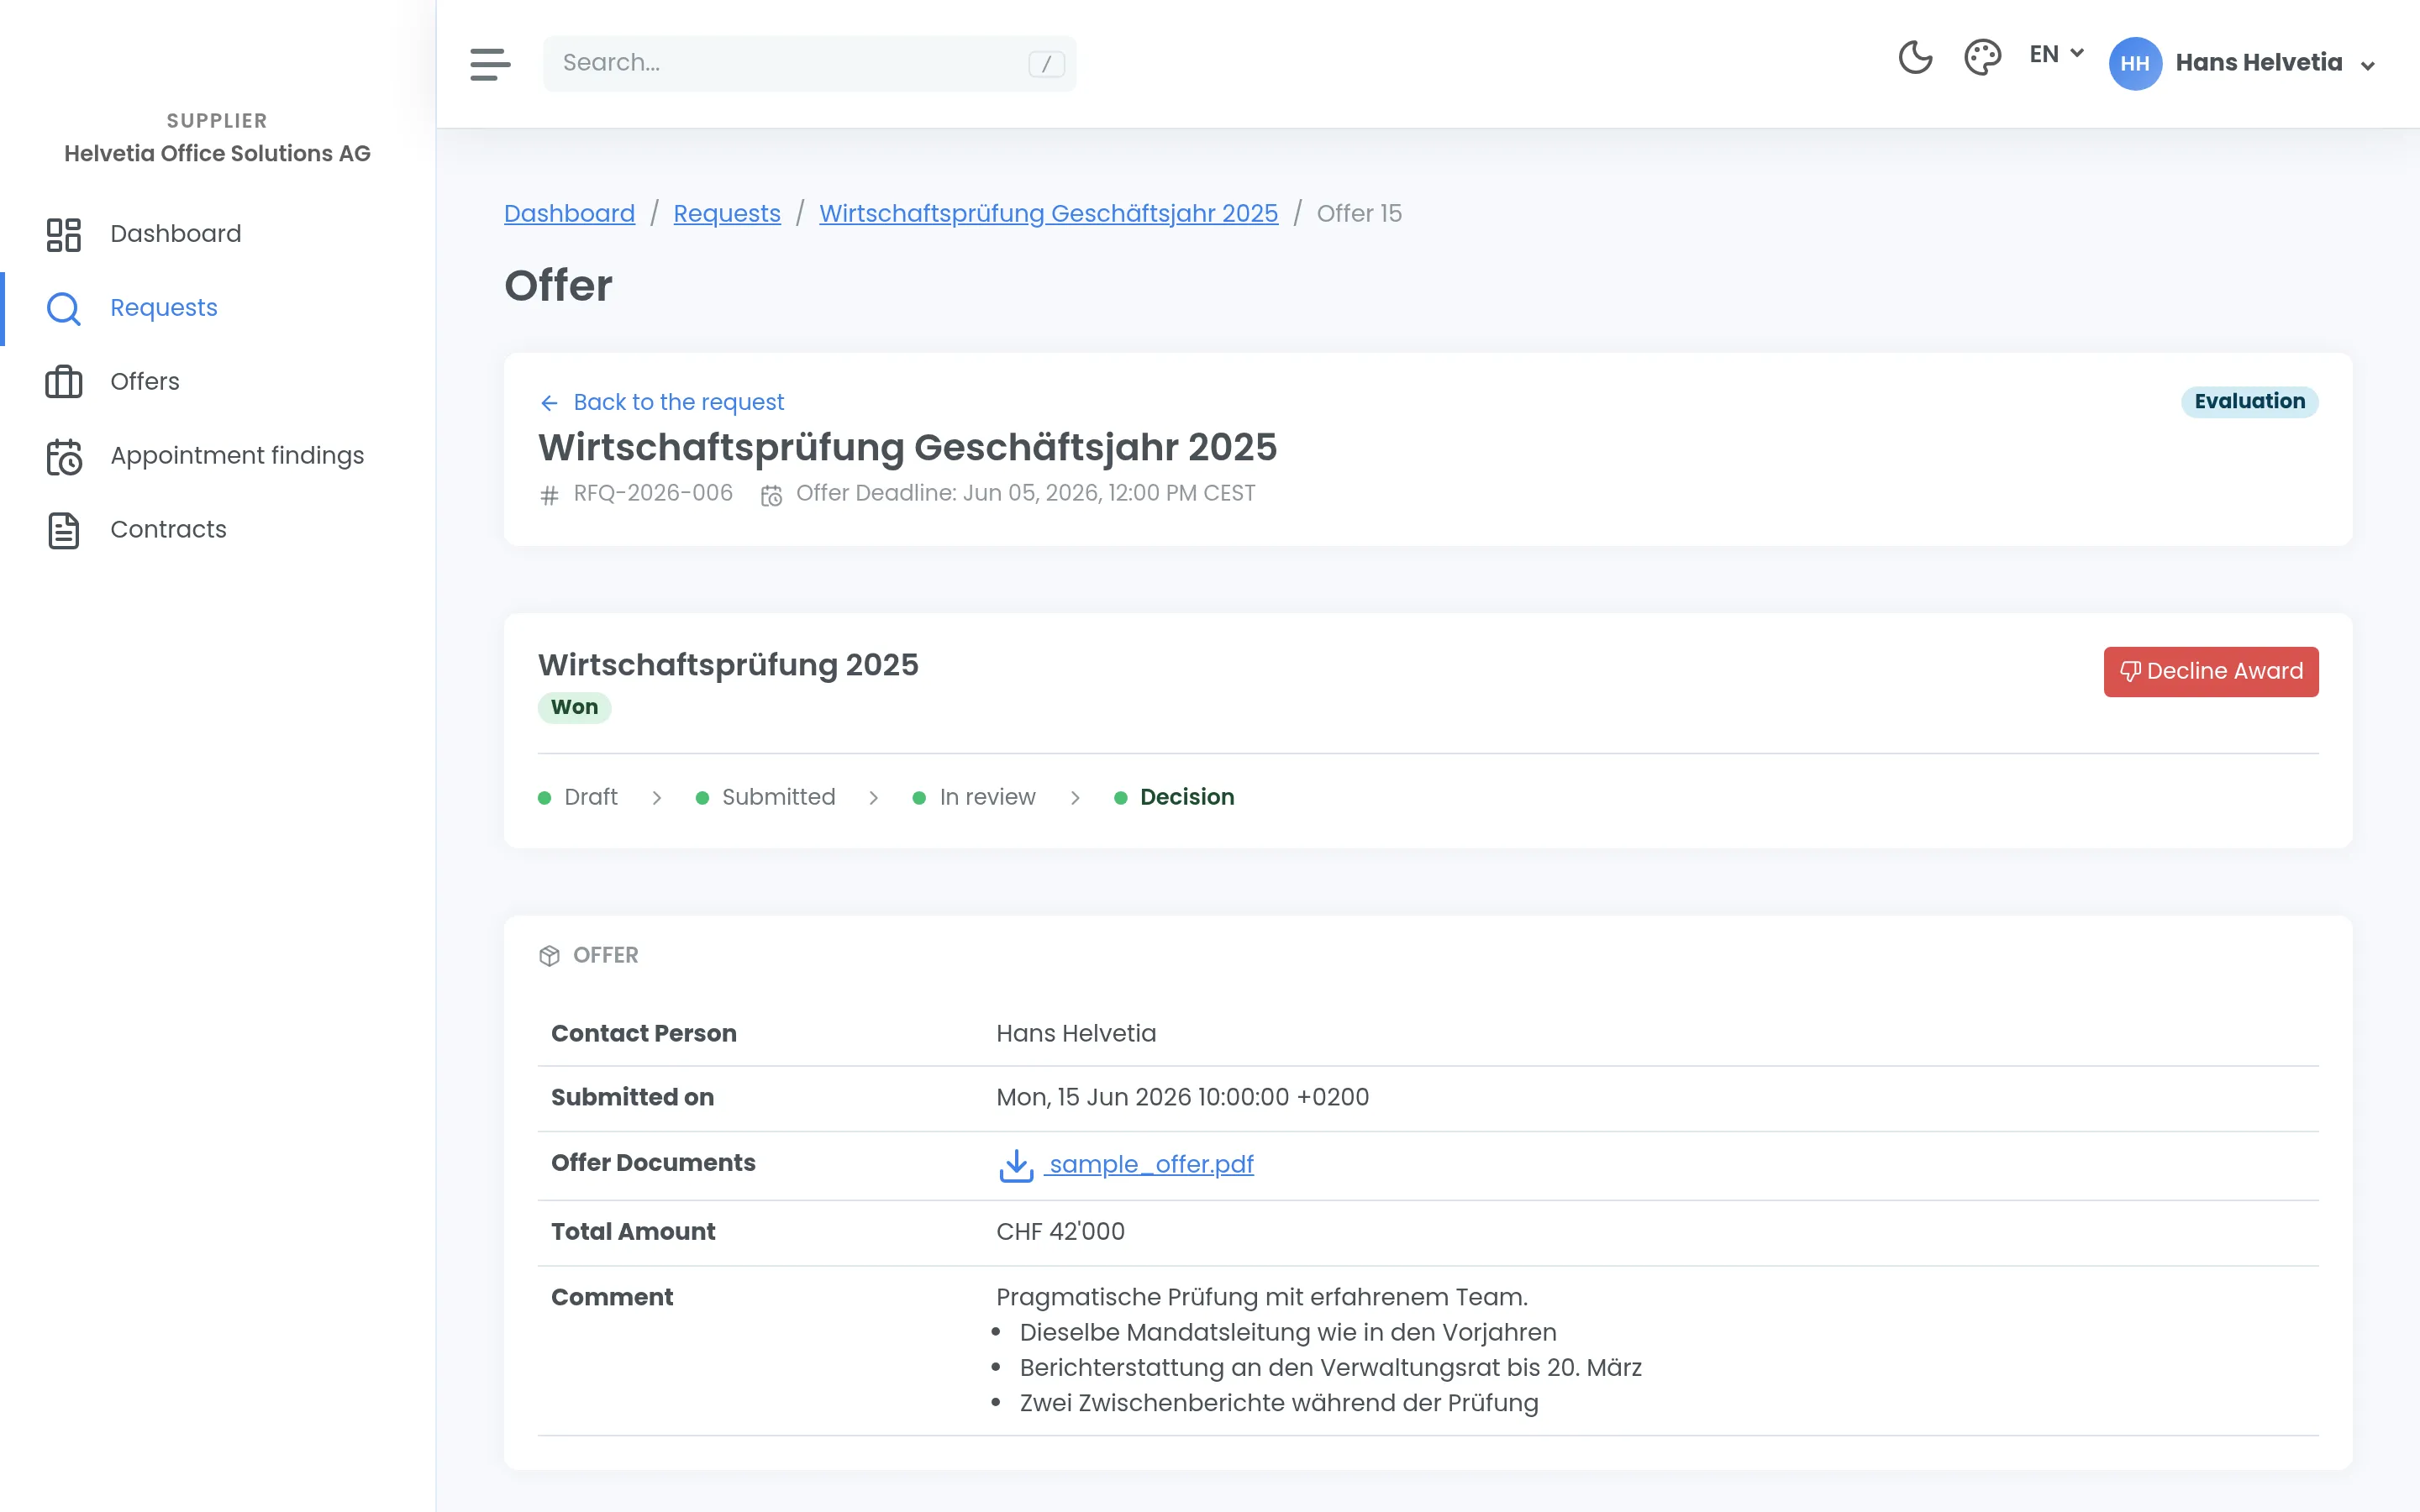Select the Submitted step

click(x=765, y=797)
